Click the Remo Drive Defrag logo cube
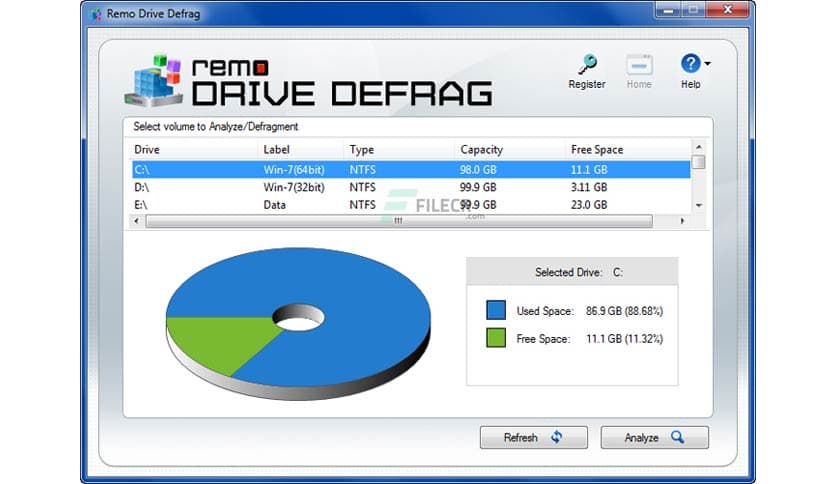This screenshot has width=836, height=484. [x=154, y=80]
